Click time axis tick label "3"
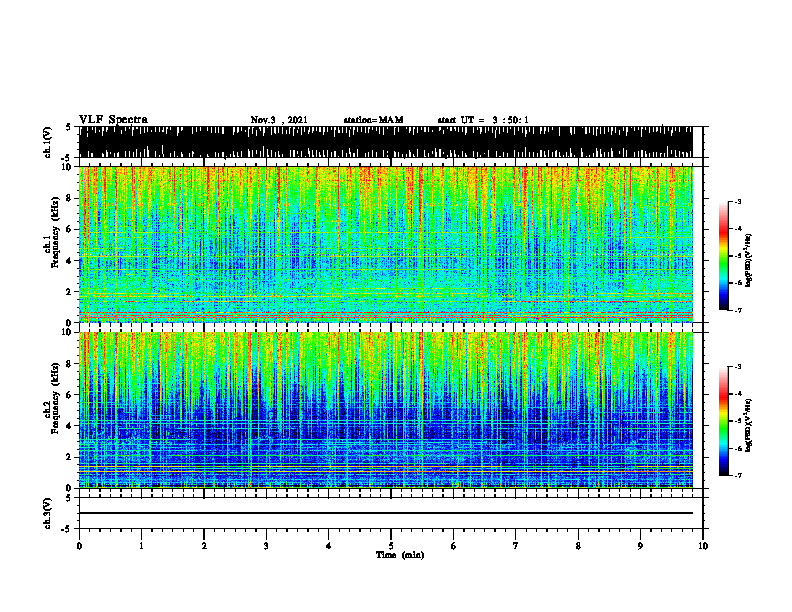Image resolution: width=792 pixels, height=612 pixels. point(266,546)
